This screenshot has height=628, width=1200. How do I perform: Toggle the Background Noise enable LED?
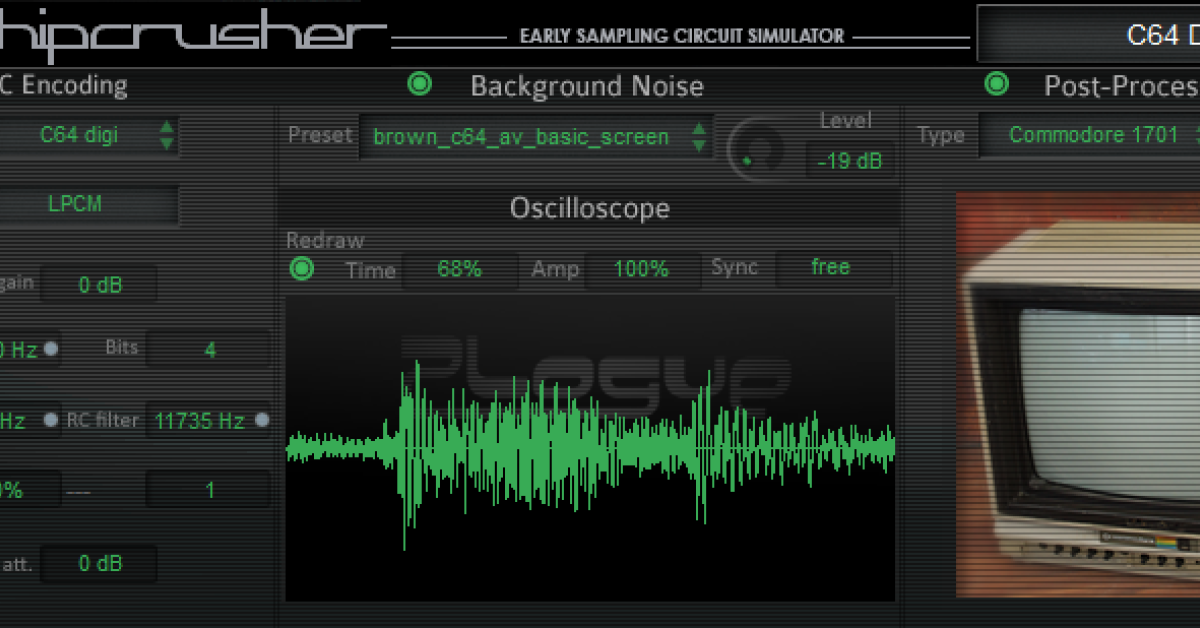[x=420, y=84]
